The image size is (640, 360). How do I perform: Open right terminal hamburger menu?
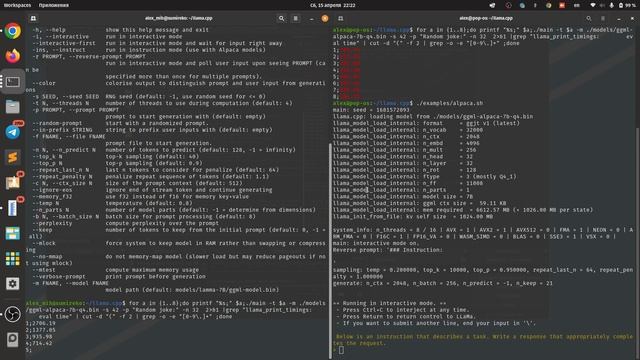click(603, 18)
